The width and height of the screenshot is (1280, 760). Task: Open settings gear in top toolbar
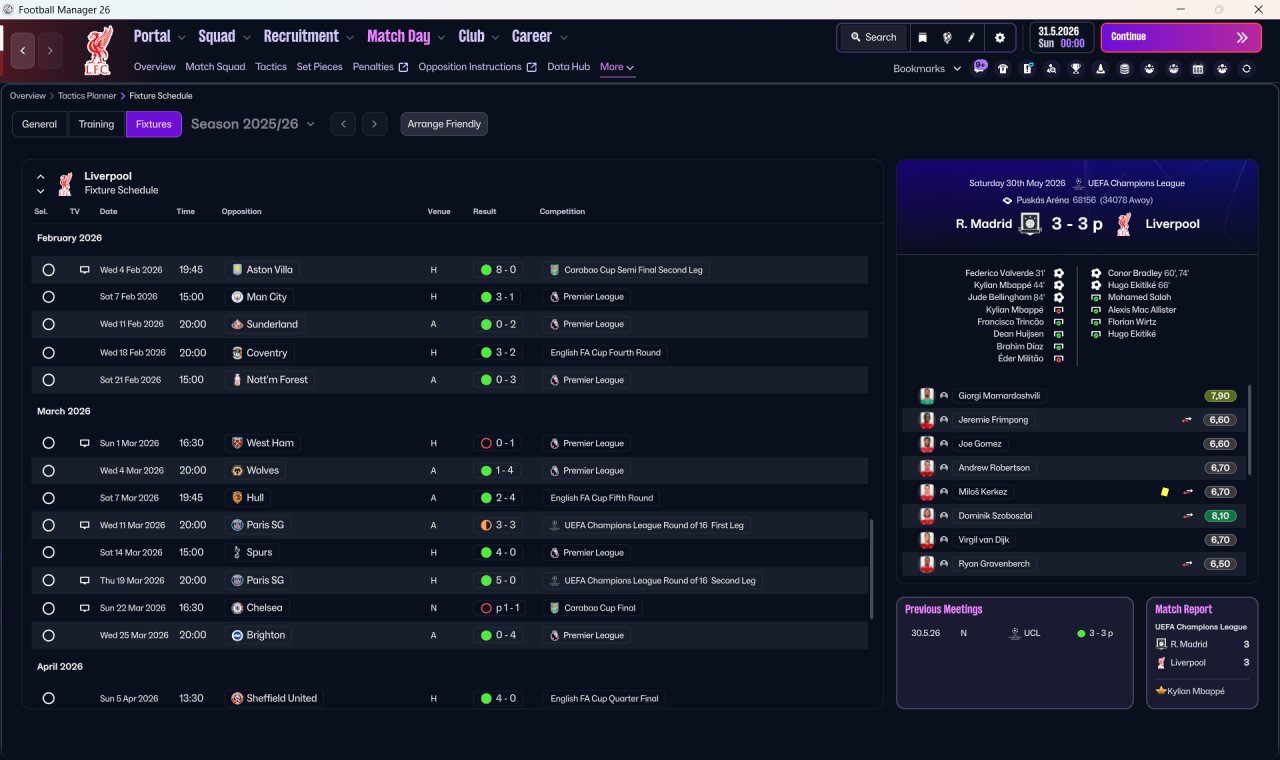[x=999, y=37]
